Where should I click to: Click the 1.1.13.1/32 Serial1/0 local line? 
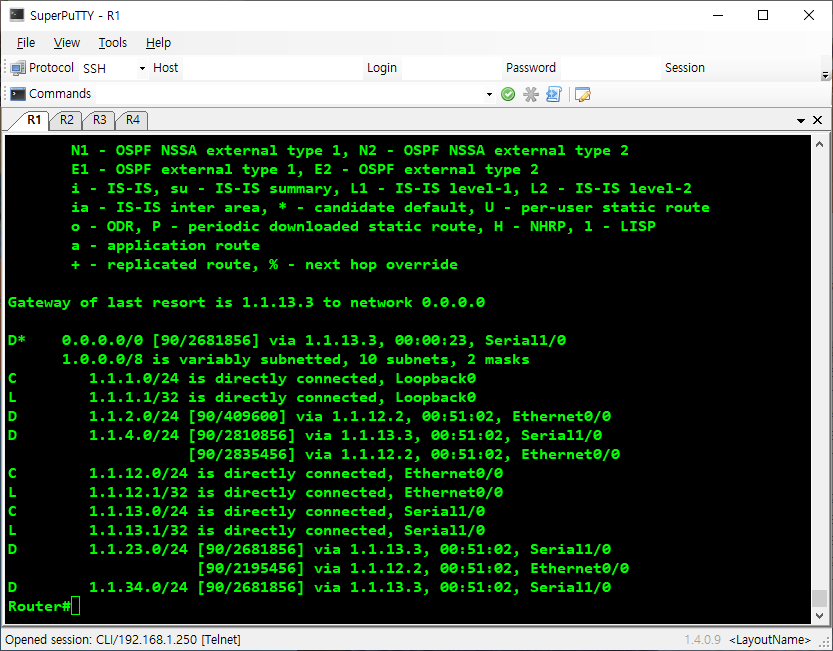246,530
